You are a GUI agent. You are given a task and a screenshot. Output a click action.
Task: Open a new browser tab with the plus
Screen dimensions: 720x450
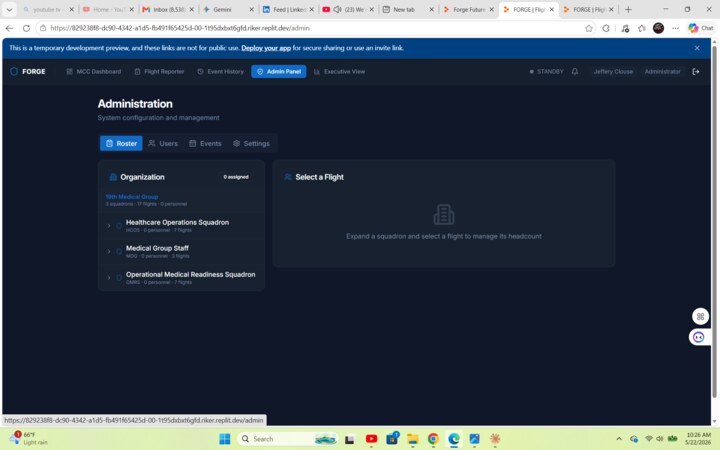click(628, 9)
